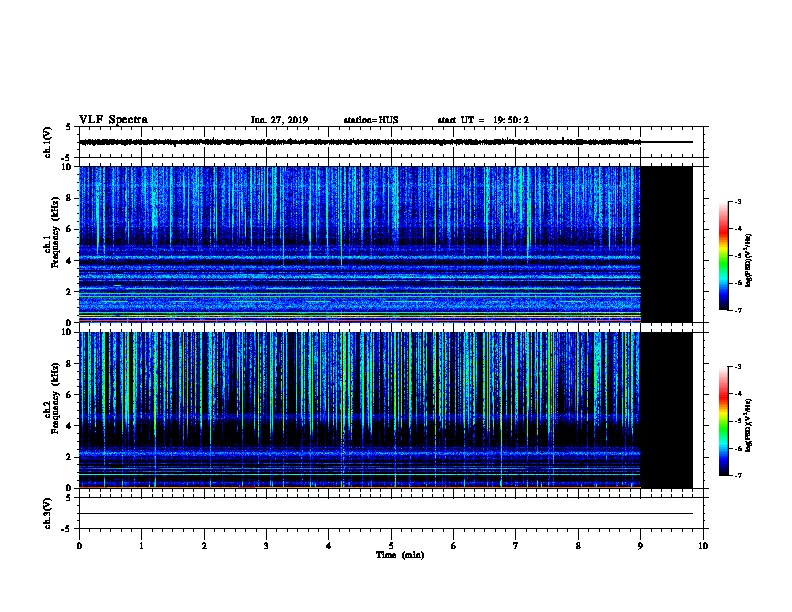
Task: Click the "ch.3(V)" axis label
Action: [47, 513]
